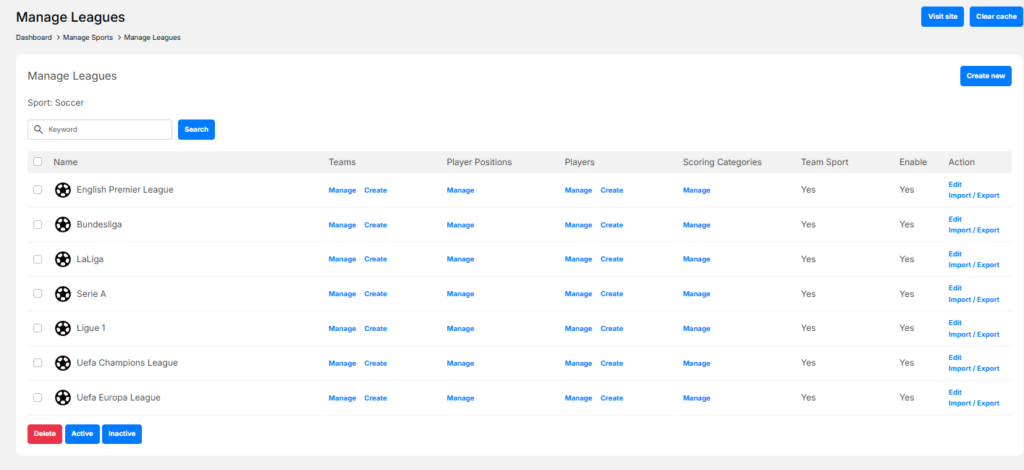This screenshot has height=470, width=1024.
Task: Click the LaLiga soccer ball icon
Action: point(62,259)
